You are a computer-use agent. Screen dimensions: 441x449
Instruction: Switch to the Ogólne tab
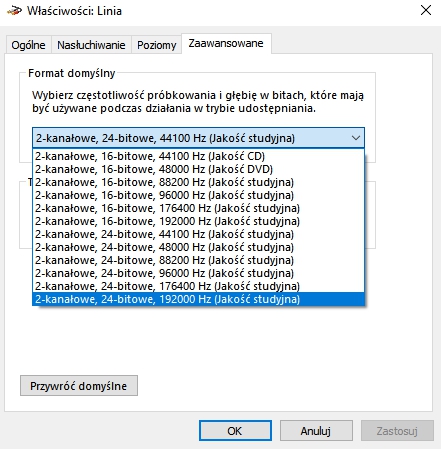28,45
